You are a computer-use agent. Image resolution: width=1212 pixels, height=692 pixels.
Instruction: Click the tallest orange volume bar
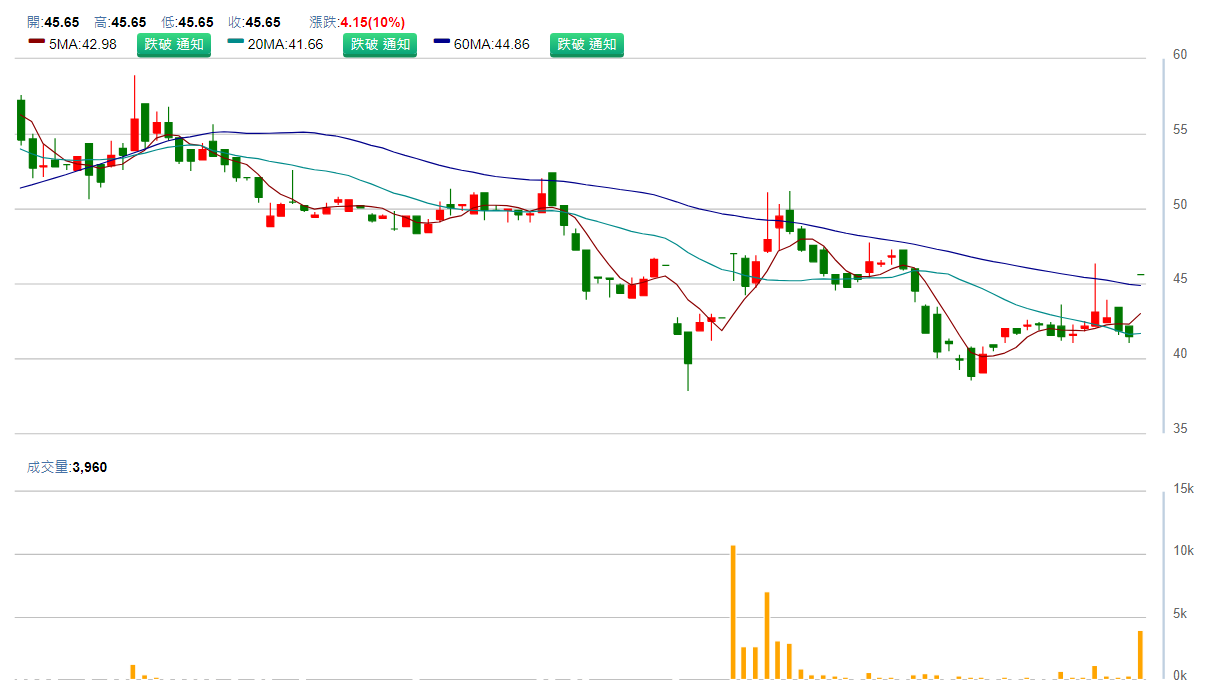click(733, 612)
